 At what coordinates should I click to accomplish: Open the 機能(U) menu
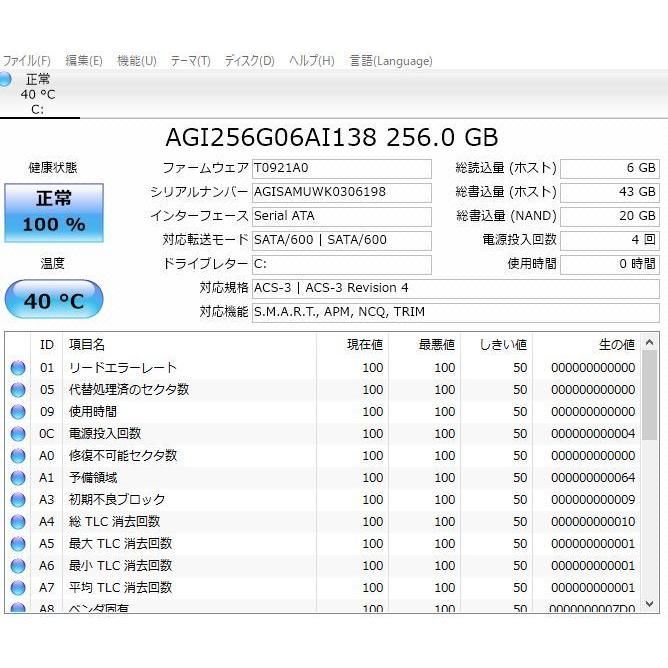[137, 61]
